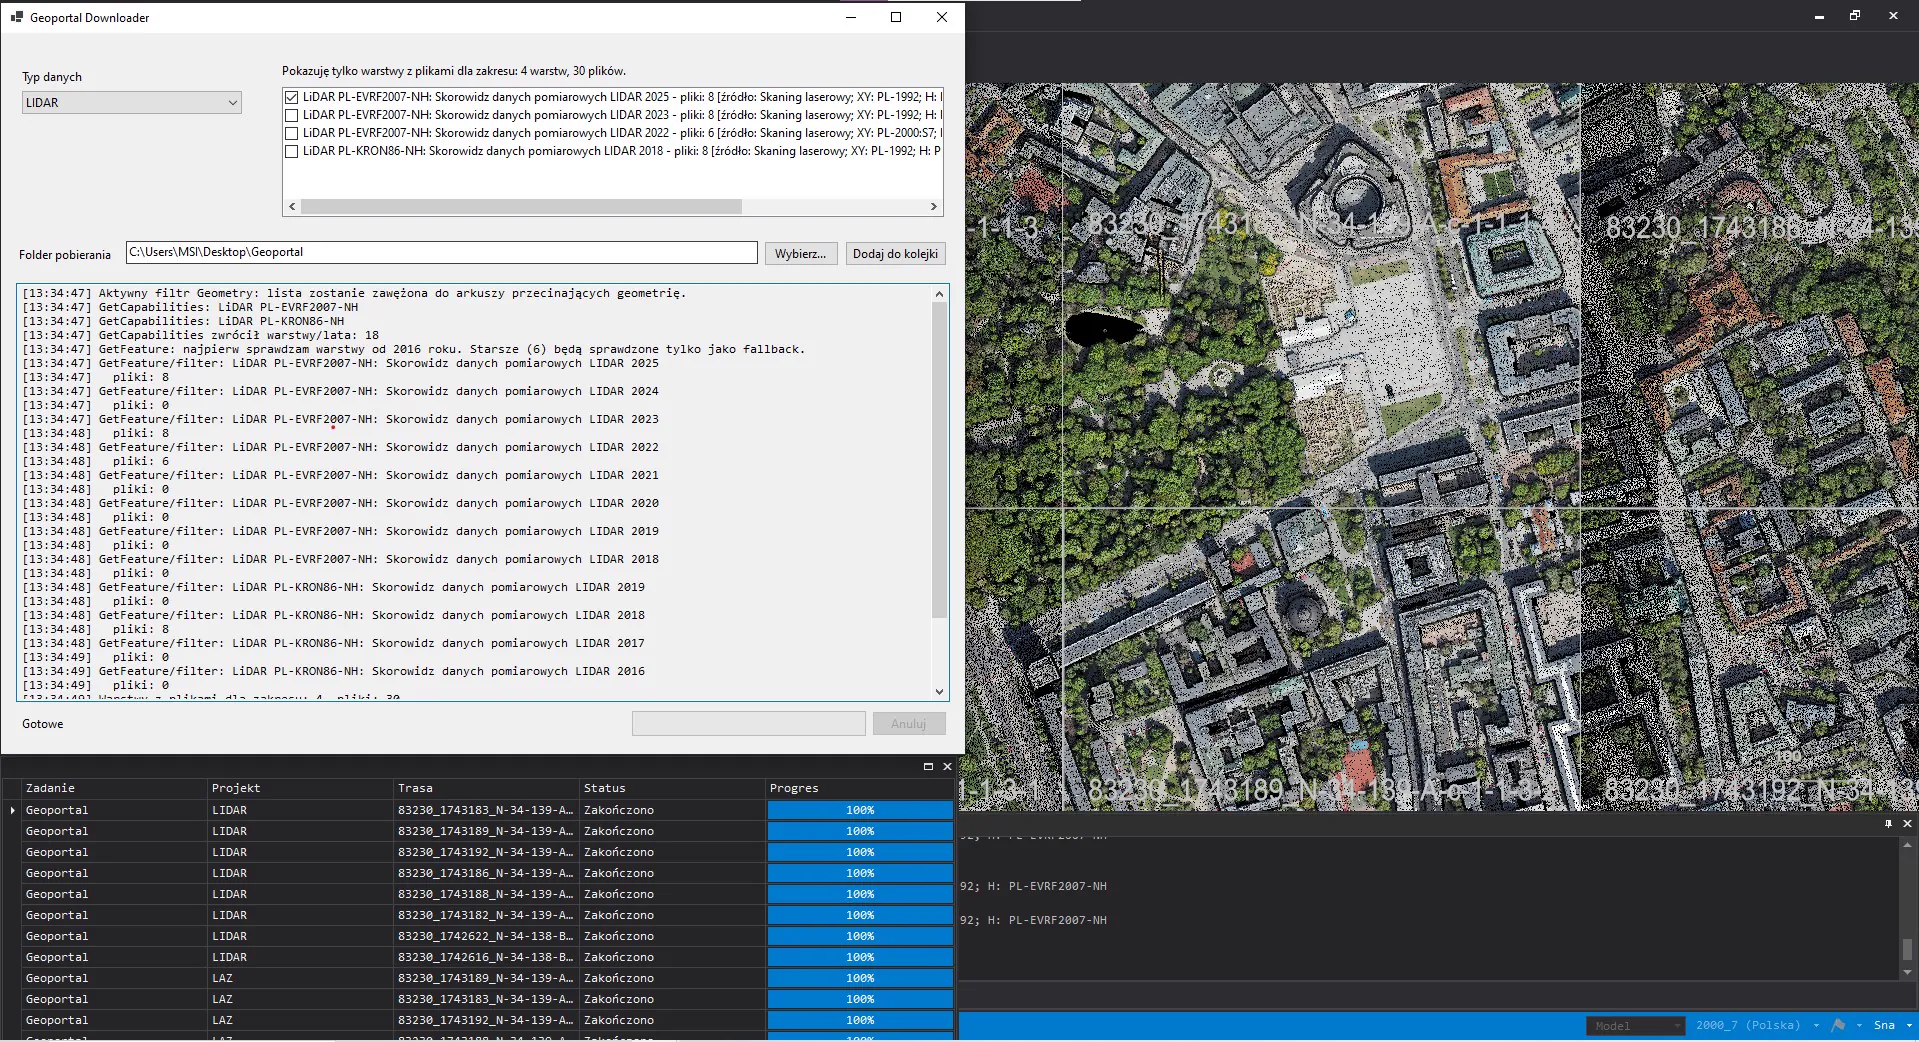This screenshot has height=1042, width=1919.
Task: Click the point cloud tile 83230_1743189 in viewport
Action: (1320, 660)
